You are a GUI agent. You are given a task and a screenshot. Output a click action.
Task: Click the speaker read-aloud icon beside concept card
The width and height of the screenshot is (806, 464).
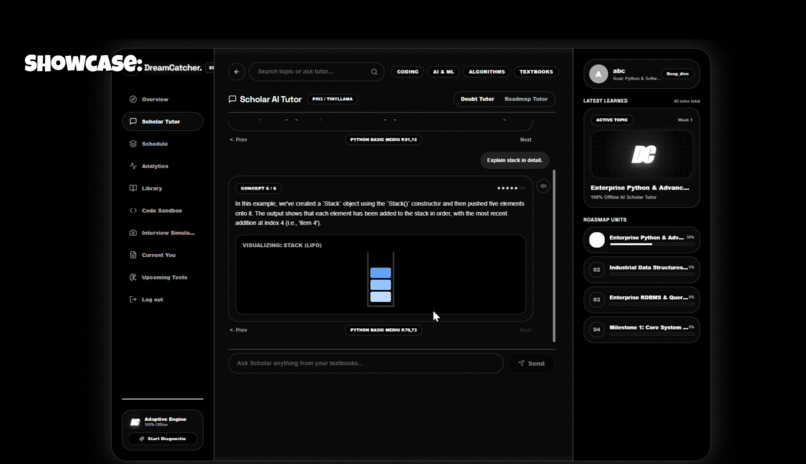pos(543,186)
